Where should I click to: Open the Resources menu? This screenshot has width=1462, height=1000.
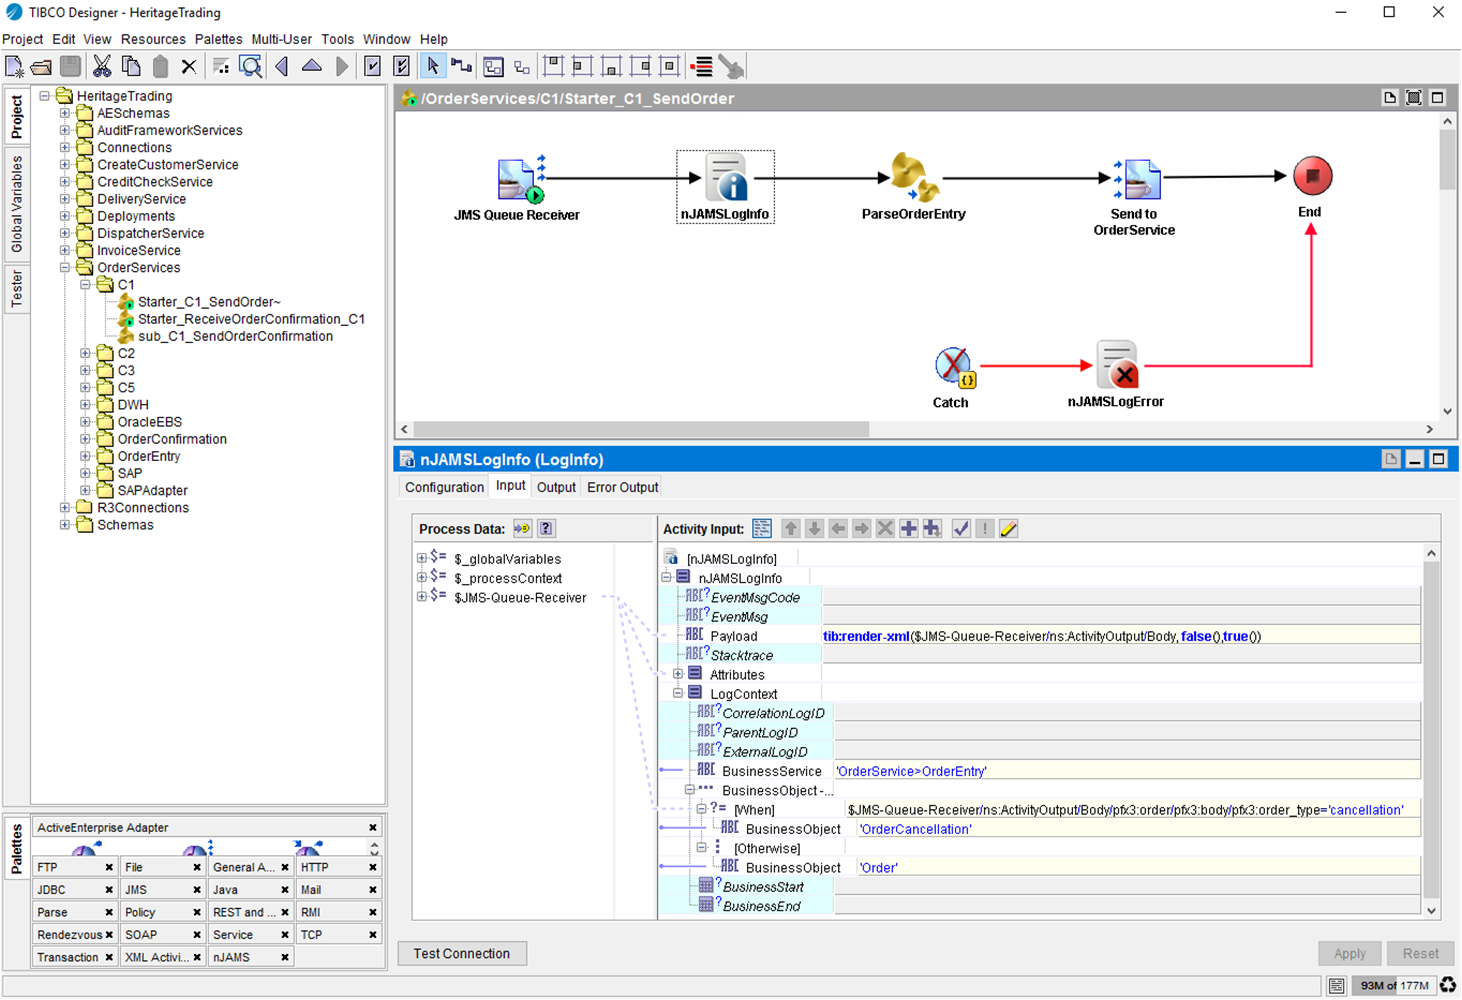[153, 39]
